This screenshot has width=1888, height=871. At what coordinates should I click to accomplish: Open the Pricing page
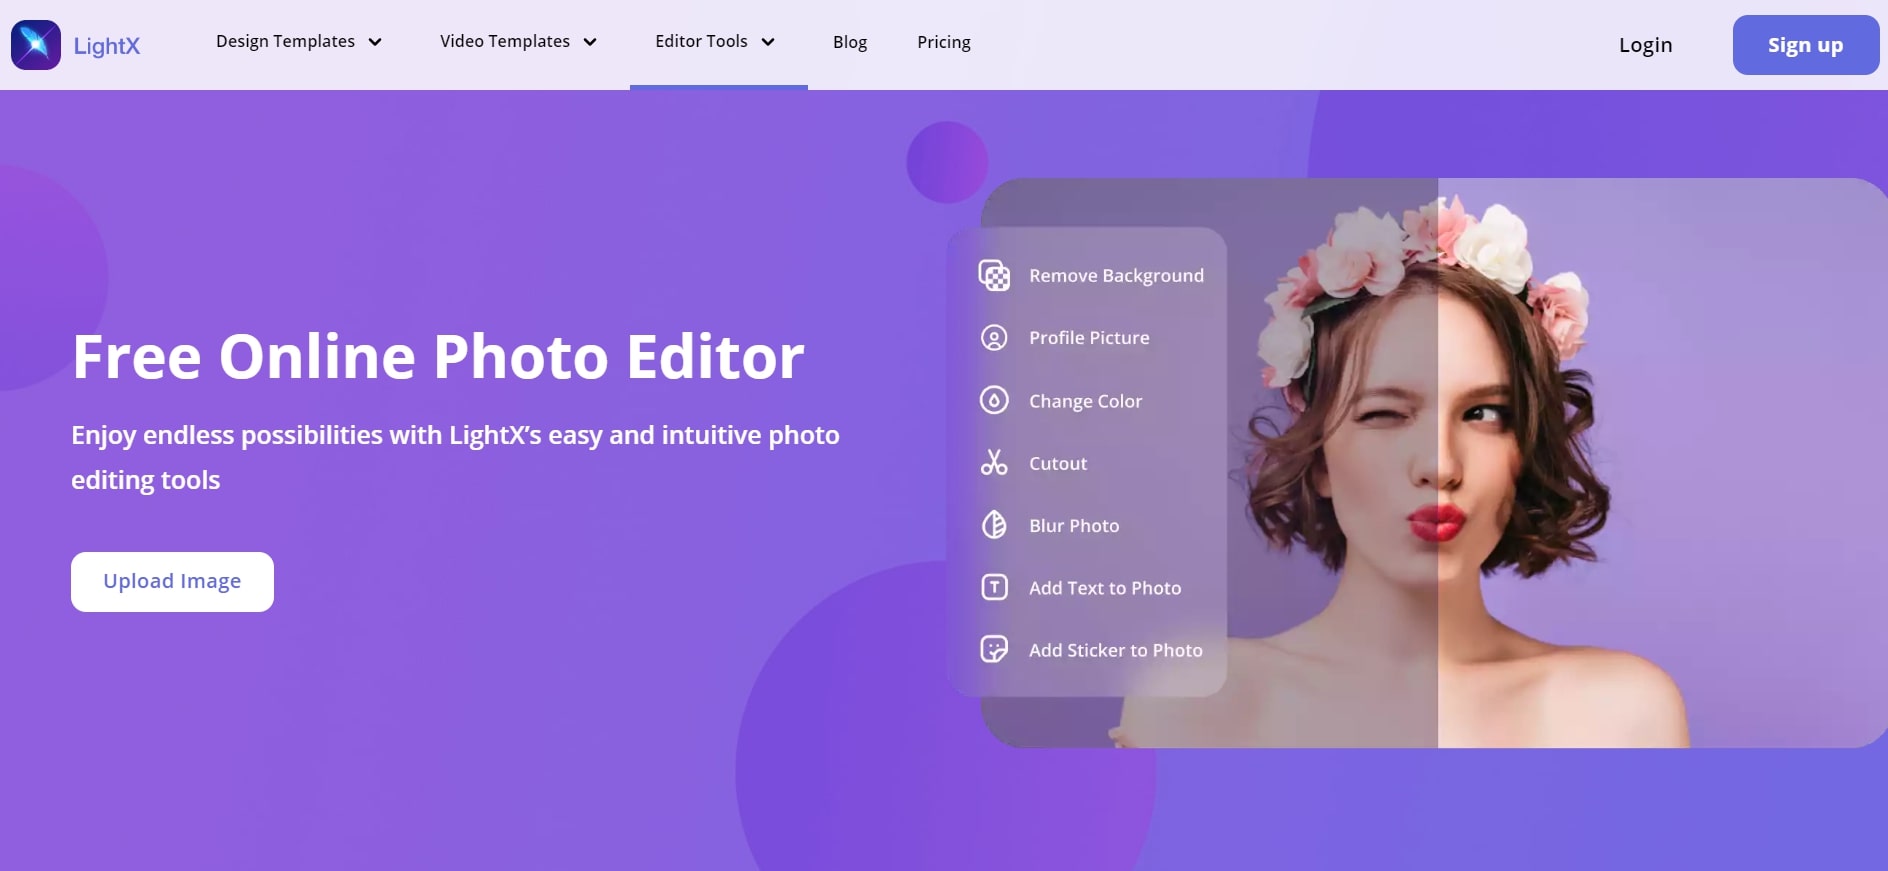[x=944, y=42]
